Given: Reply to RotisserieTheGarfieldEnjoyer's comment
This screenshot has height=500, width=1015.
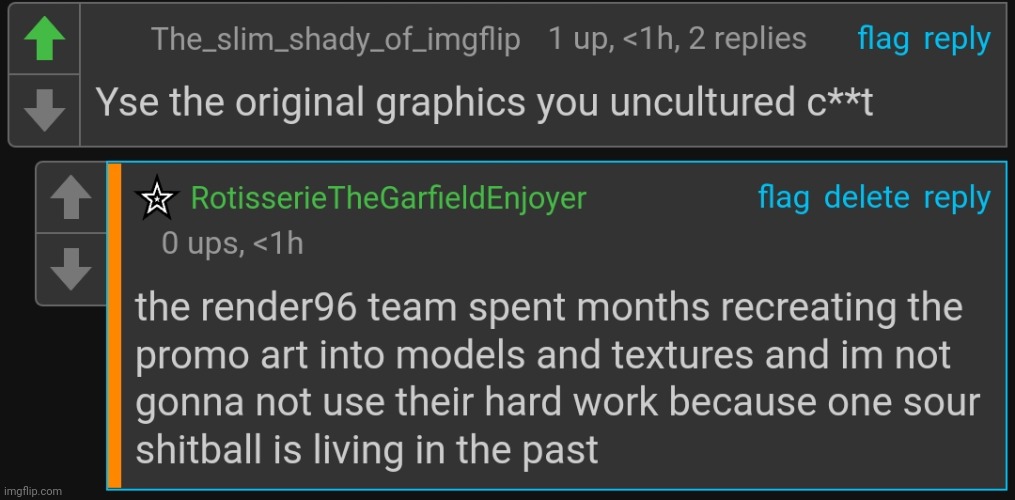Looking at the screenshot, I should (x=957, y=198).
